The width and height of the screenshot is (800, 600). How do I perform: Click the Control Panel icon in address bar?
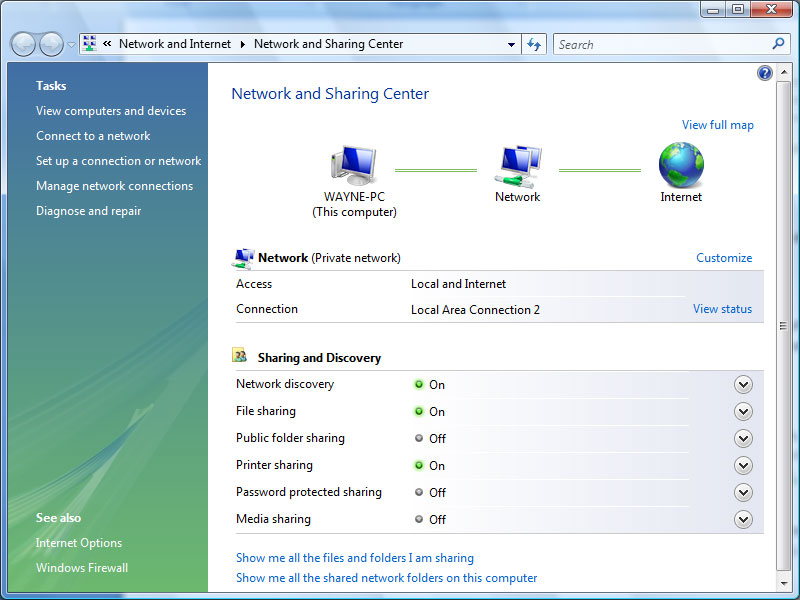point(90,43)
